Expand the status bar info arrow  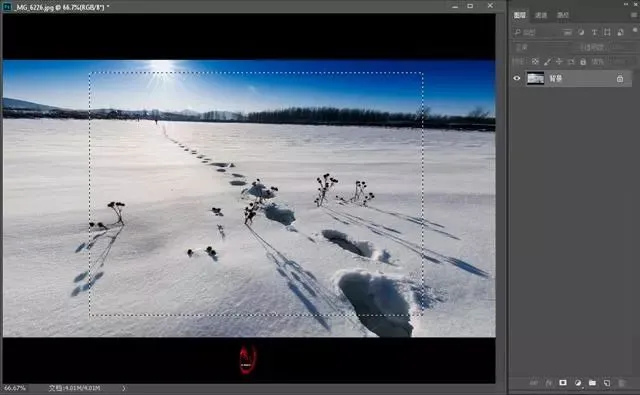coord(124,388)
